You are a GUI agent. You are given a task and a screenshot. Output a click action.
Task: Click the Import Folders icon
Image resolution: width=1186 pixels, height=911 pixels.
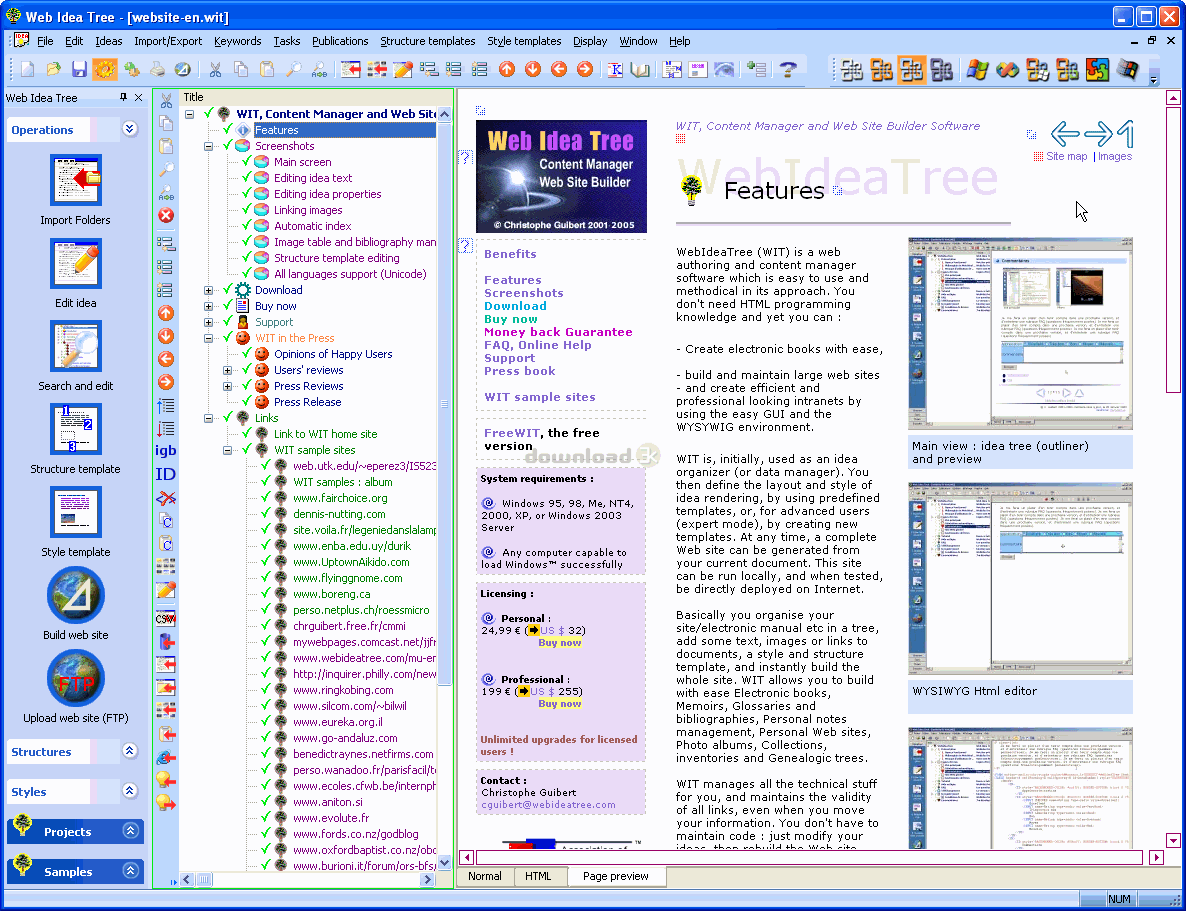76,181
